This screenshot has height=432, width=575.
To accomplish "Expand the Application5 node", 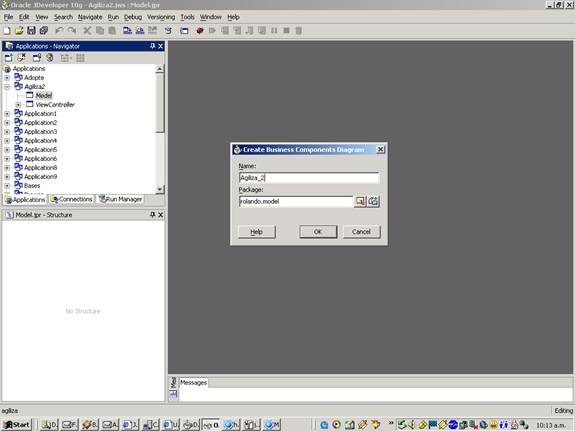I will tap(7, 150).
